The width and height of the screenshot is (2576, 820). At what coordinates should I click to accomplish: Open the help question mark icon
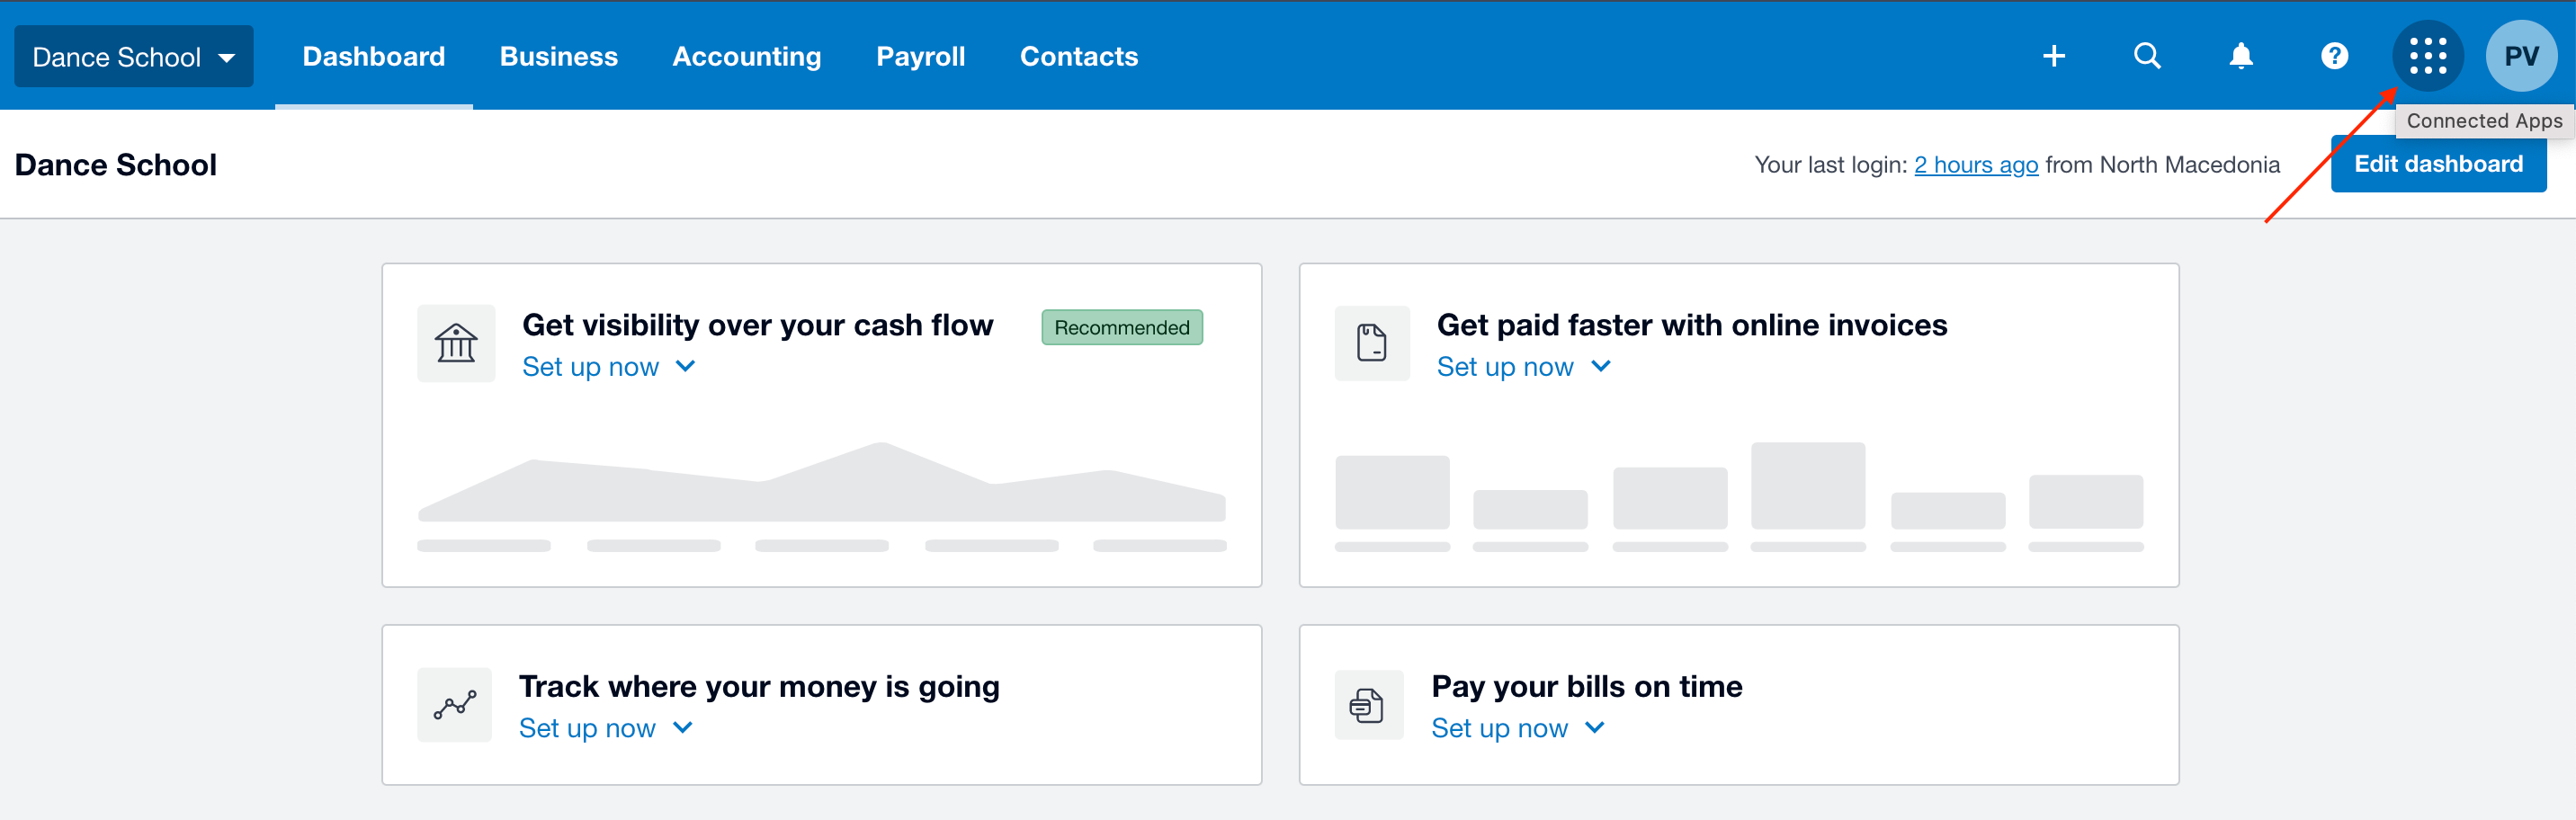(2334, 56)
